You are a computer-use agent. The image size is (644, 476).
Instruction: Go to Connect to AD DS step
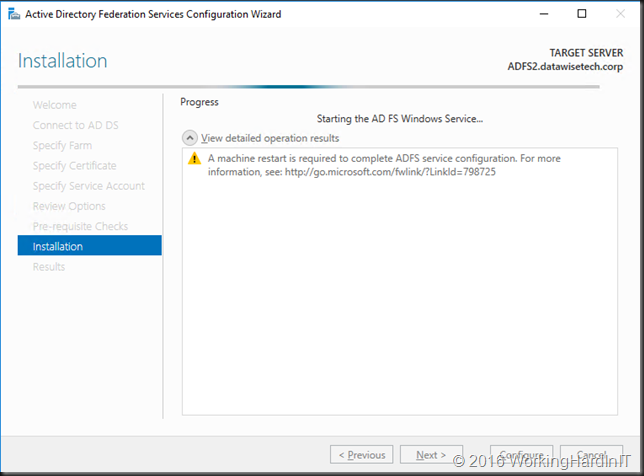(x=76, y=125)
